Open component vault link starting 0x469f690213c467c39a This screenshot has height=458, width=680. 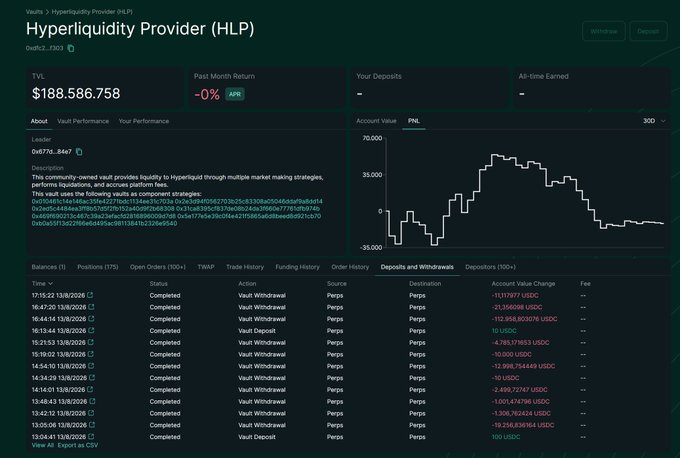coord(104,216)
